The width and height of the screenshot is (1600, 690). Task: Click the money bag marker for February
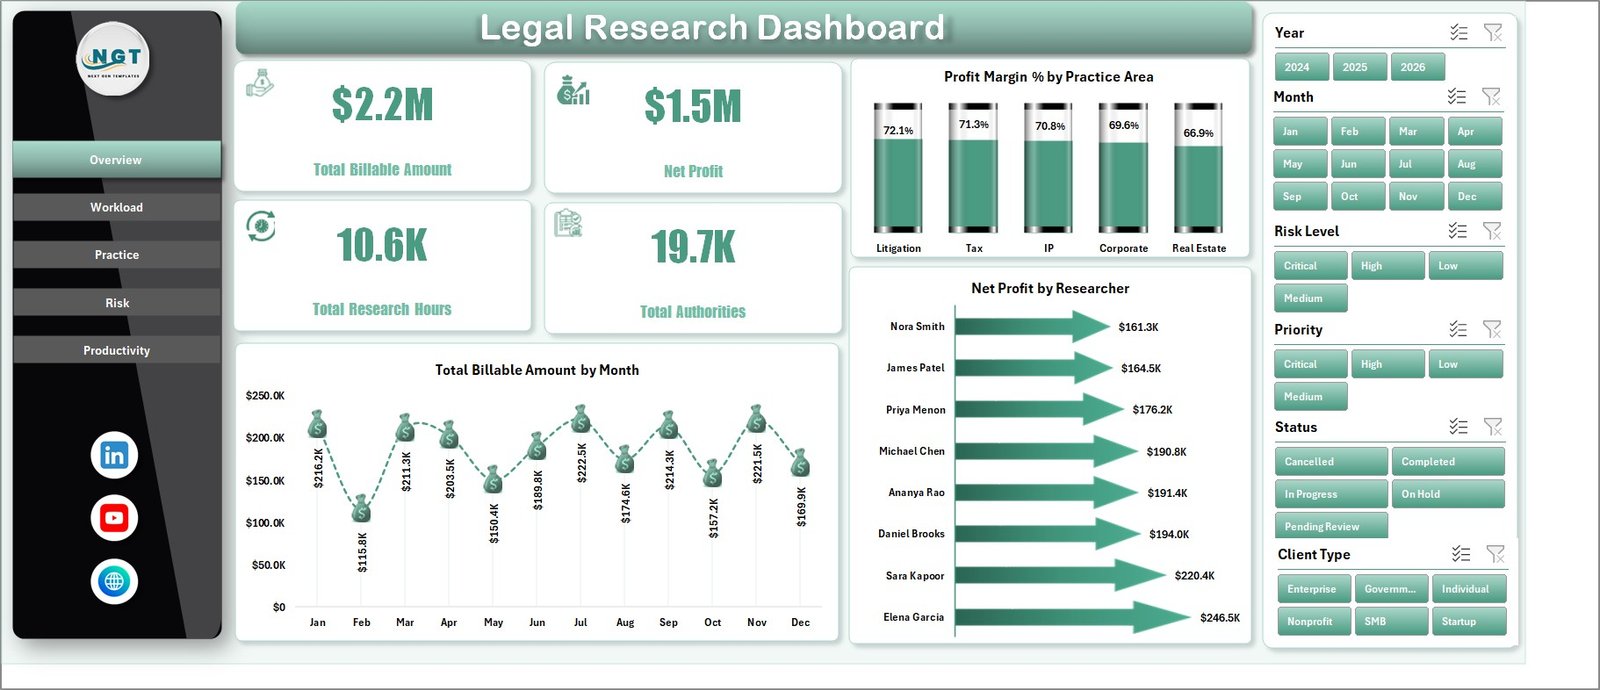pyautogui.click(x=361, y=509)
